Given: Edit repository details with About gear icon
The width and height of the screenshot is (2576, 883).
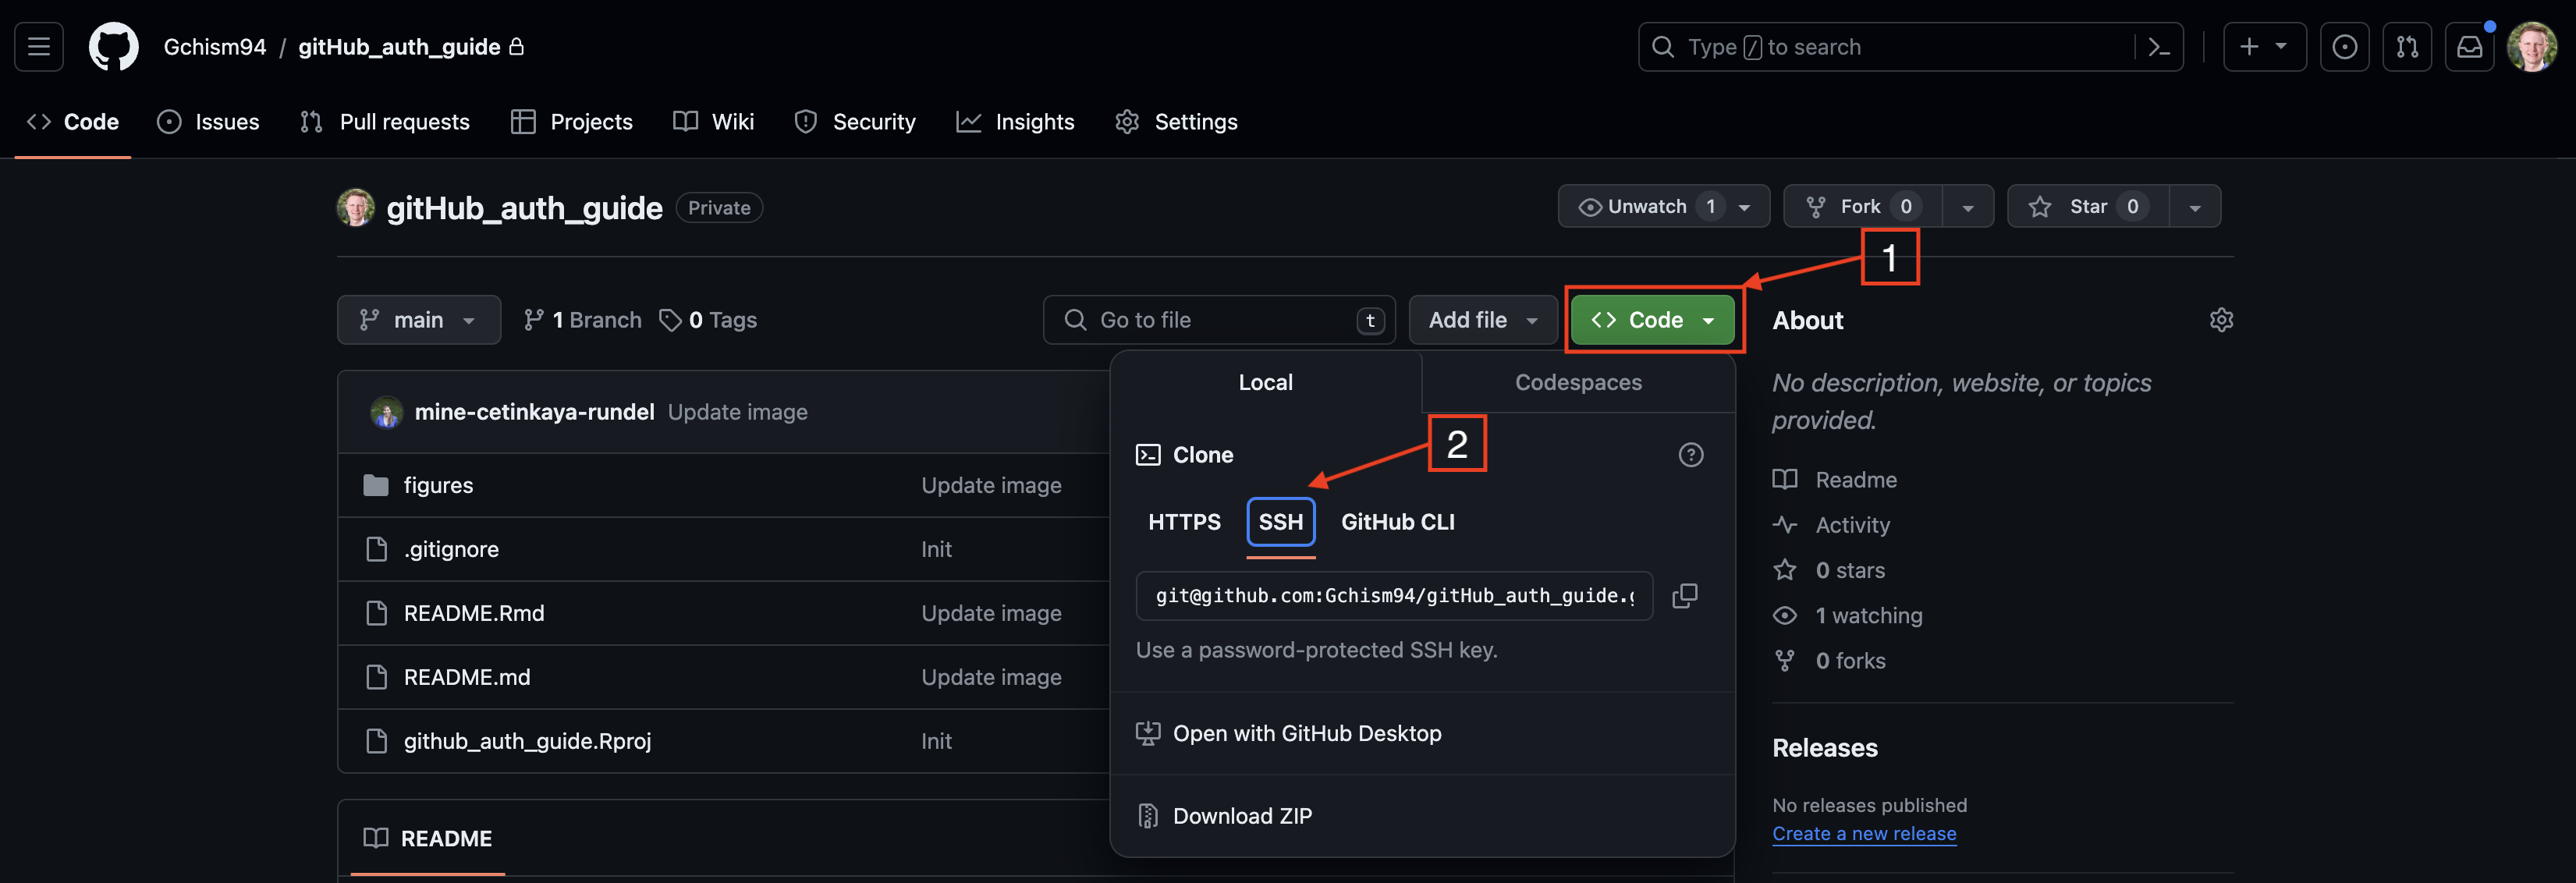Looking at the screenshot, I should [x=2220, y=320].
